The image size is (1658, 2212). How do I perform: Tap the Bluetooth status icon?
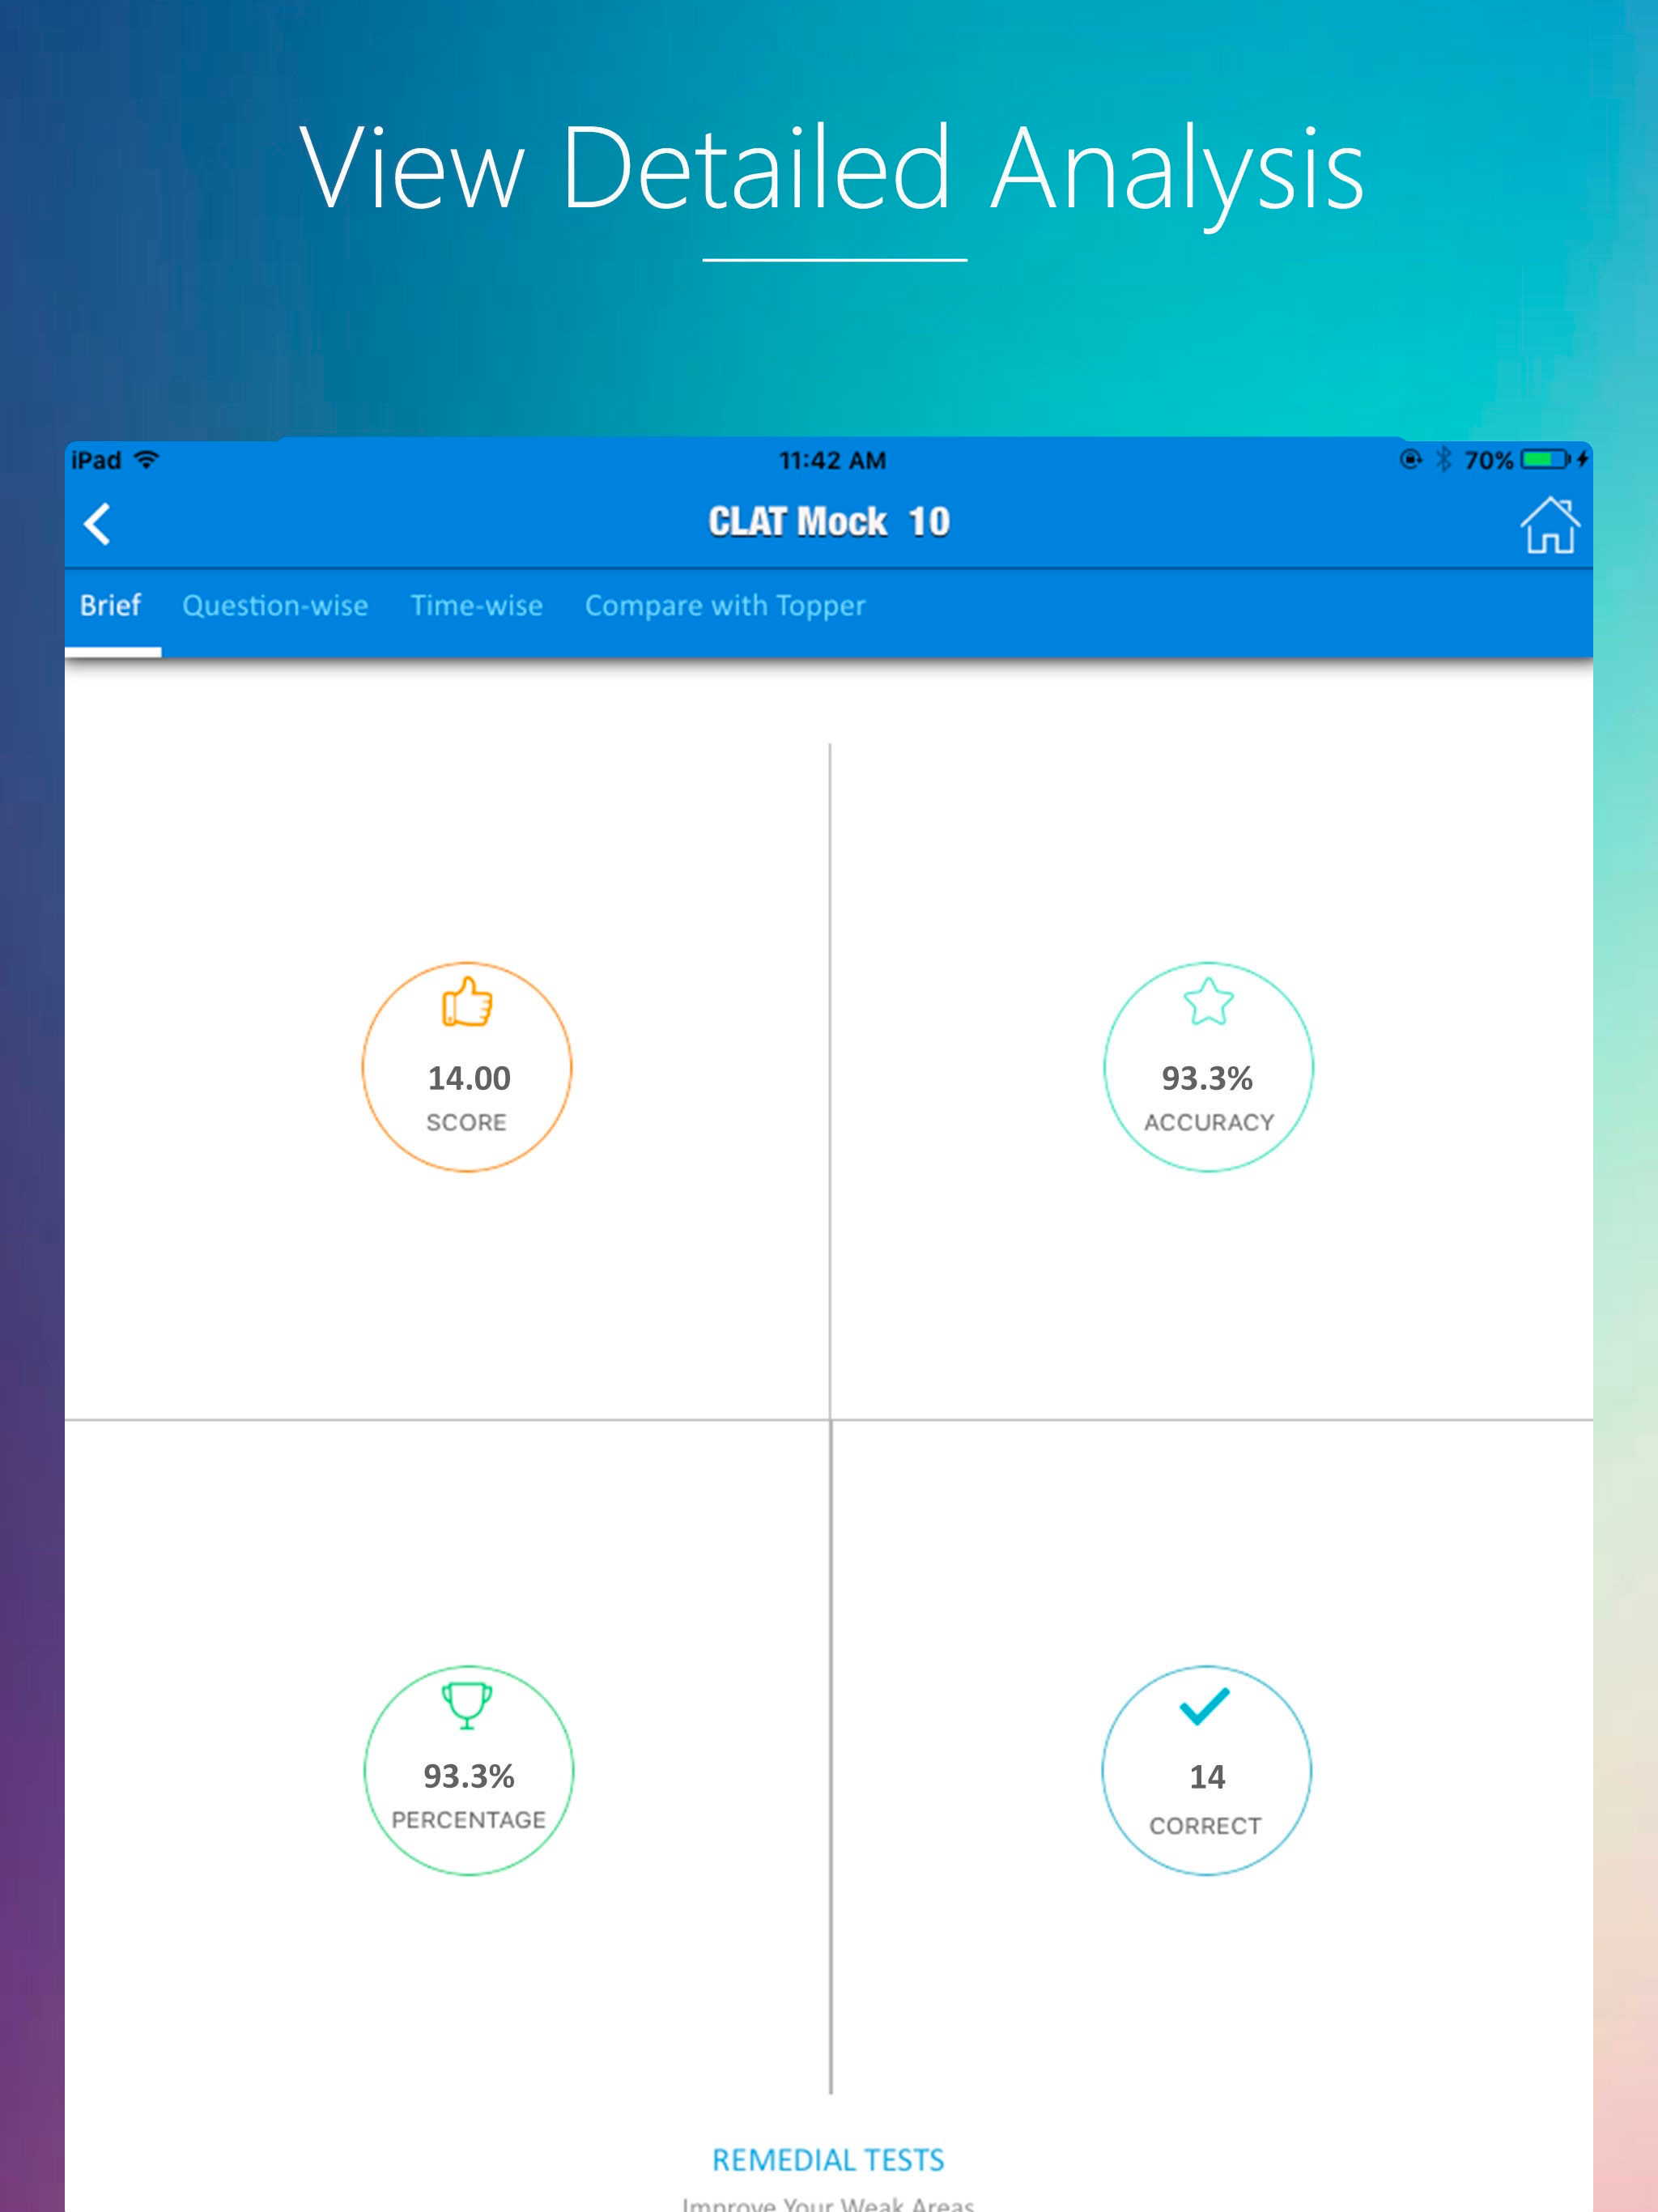tap(1443, 459)
